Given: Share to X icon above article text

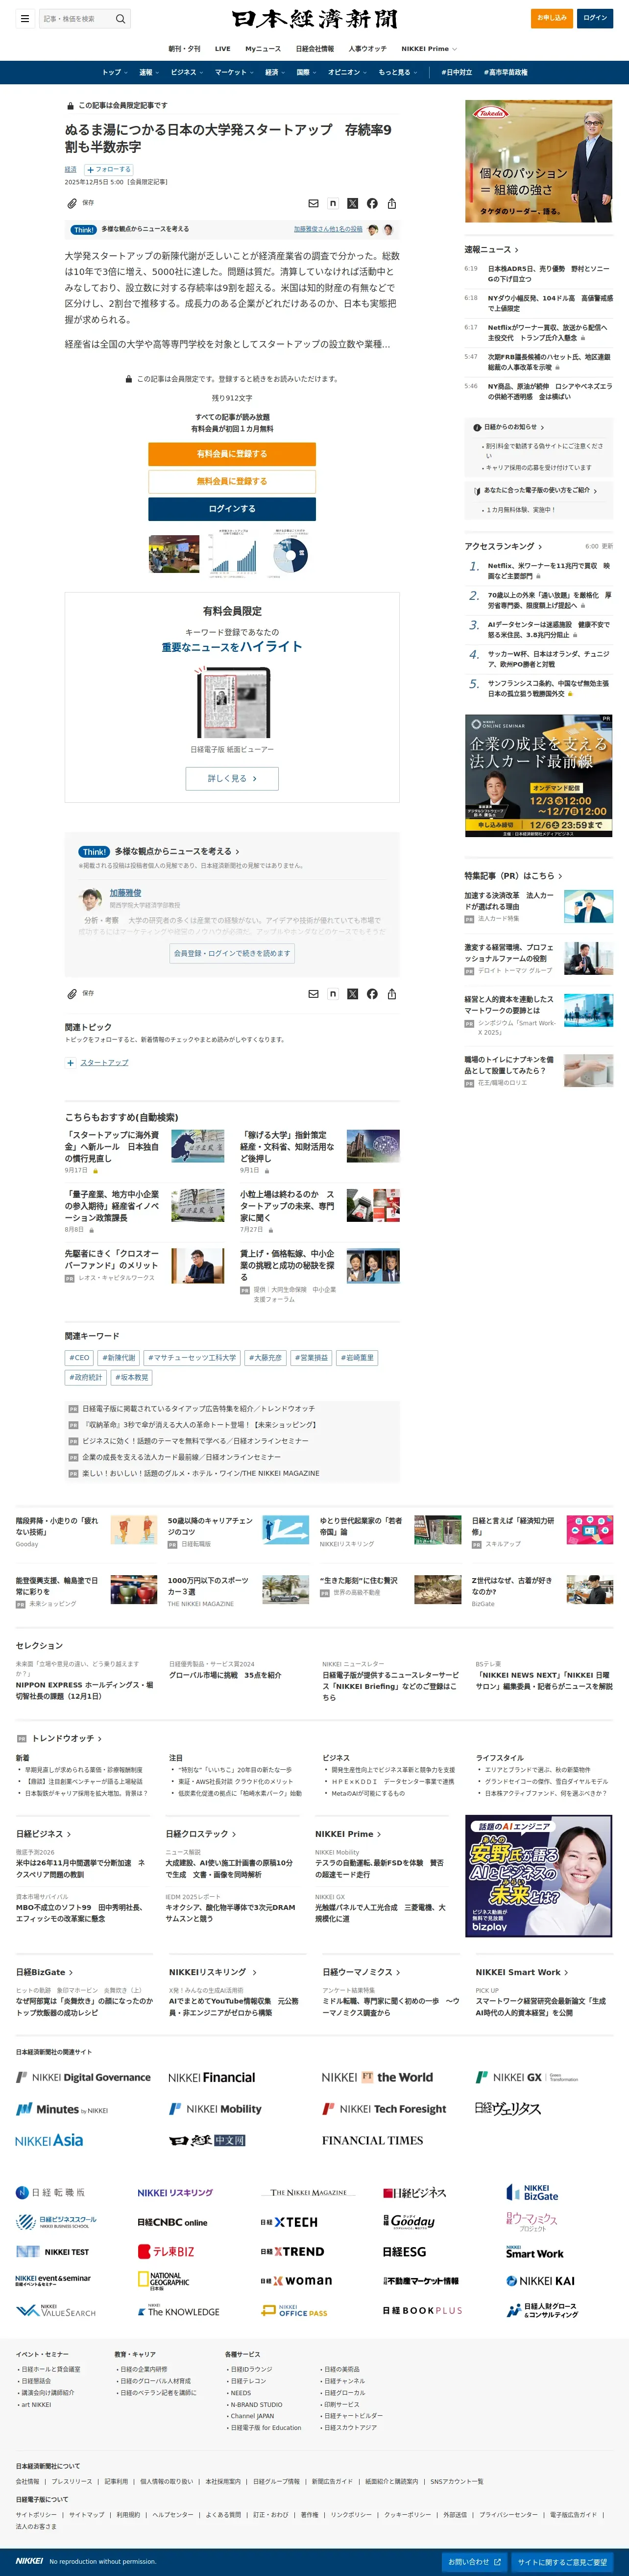Looking at the screenshot, I should [x=352, y=203].
